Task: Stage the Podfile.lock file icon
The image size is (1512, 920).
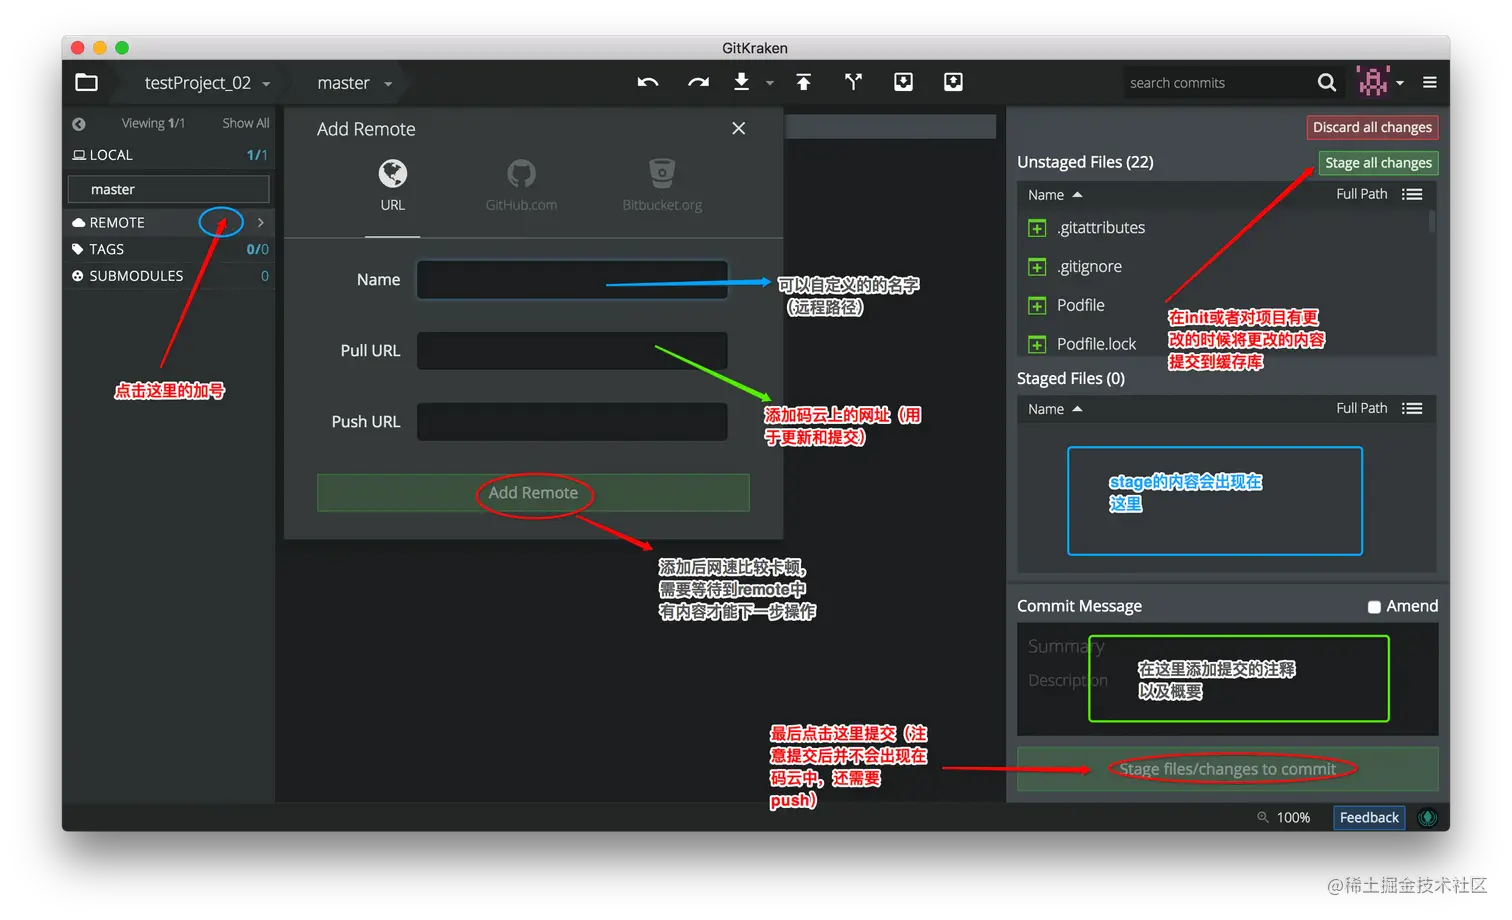Action: [1037, 345]
